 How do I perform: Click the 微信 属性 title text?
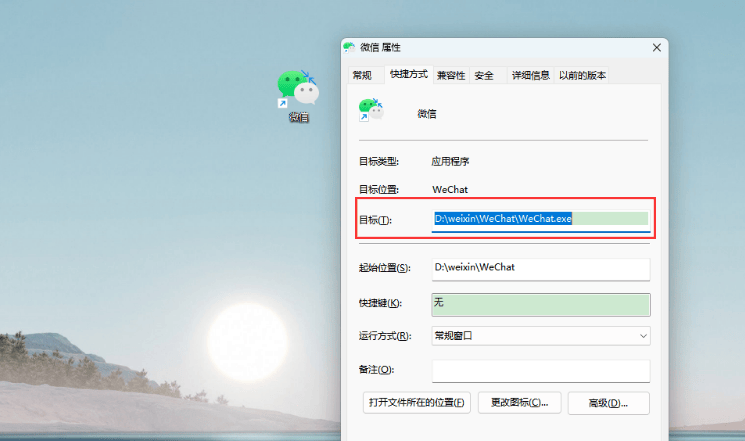click(x=380, y=47)
